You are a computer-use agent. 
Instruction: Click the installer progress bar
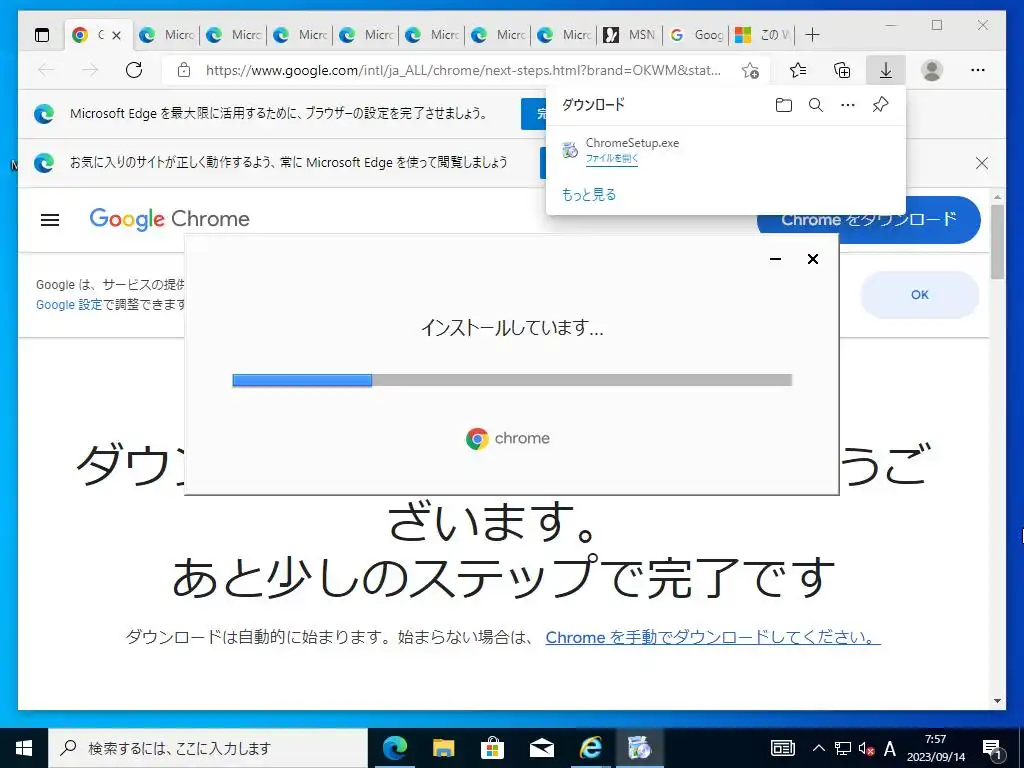pyautogui.click(x=512, y=380)
